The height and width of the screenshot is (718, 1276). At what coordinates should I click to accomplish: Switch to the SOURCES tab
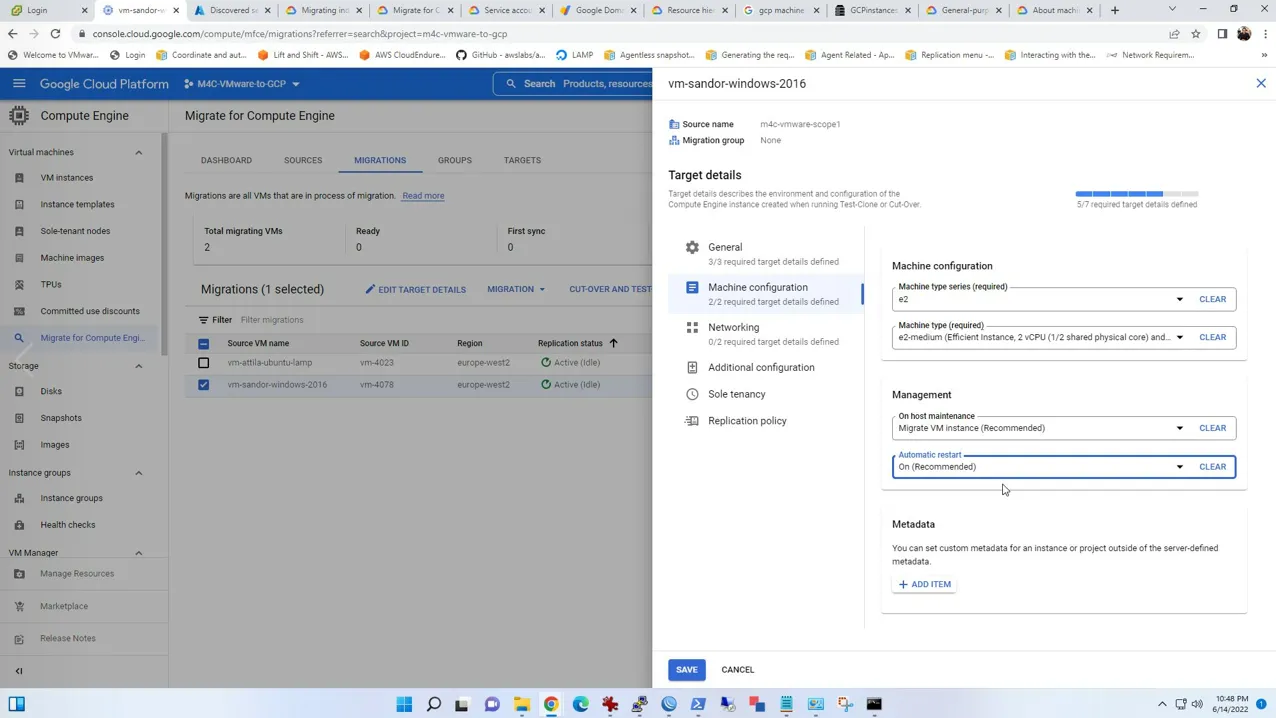[x=303, y=160]
